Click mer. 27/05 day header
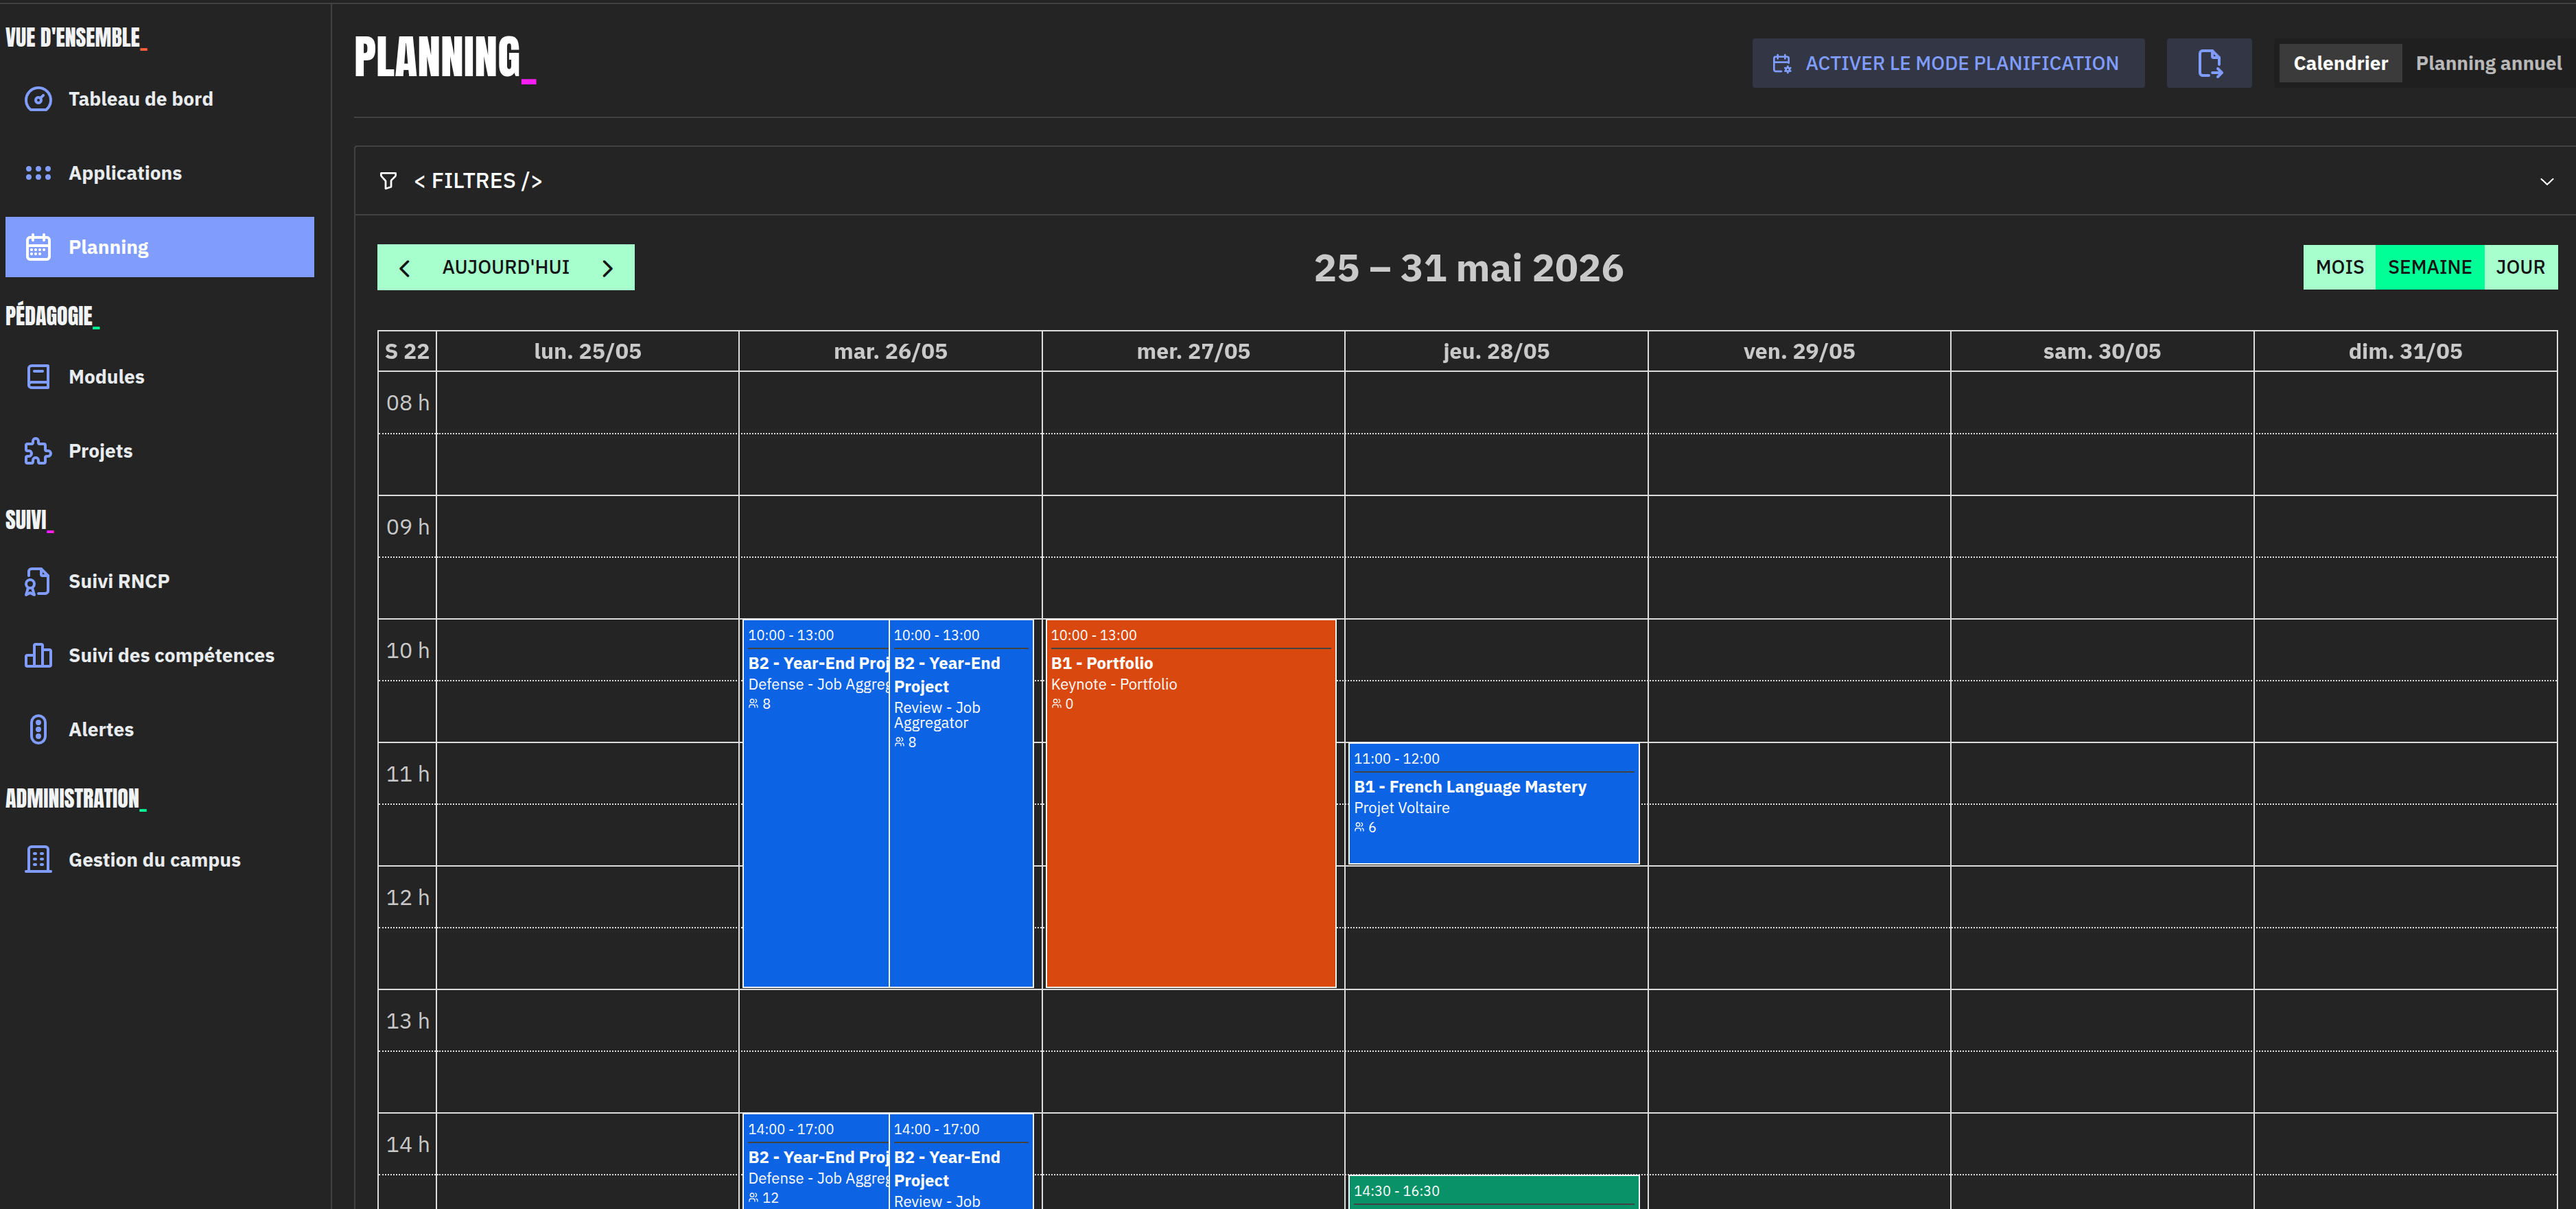This screenshot has width=2576, height=1209. click(x=1193, y=351)
